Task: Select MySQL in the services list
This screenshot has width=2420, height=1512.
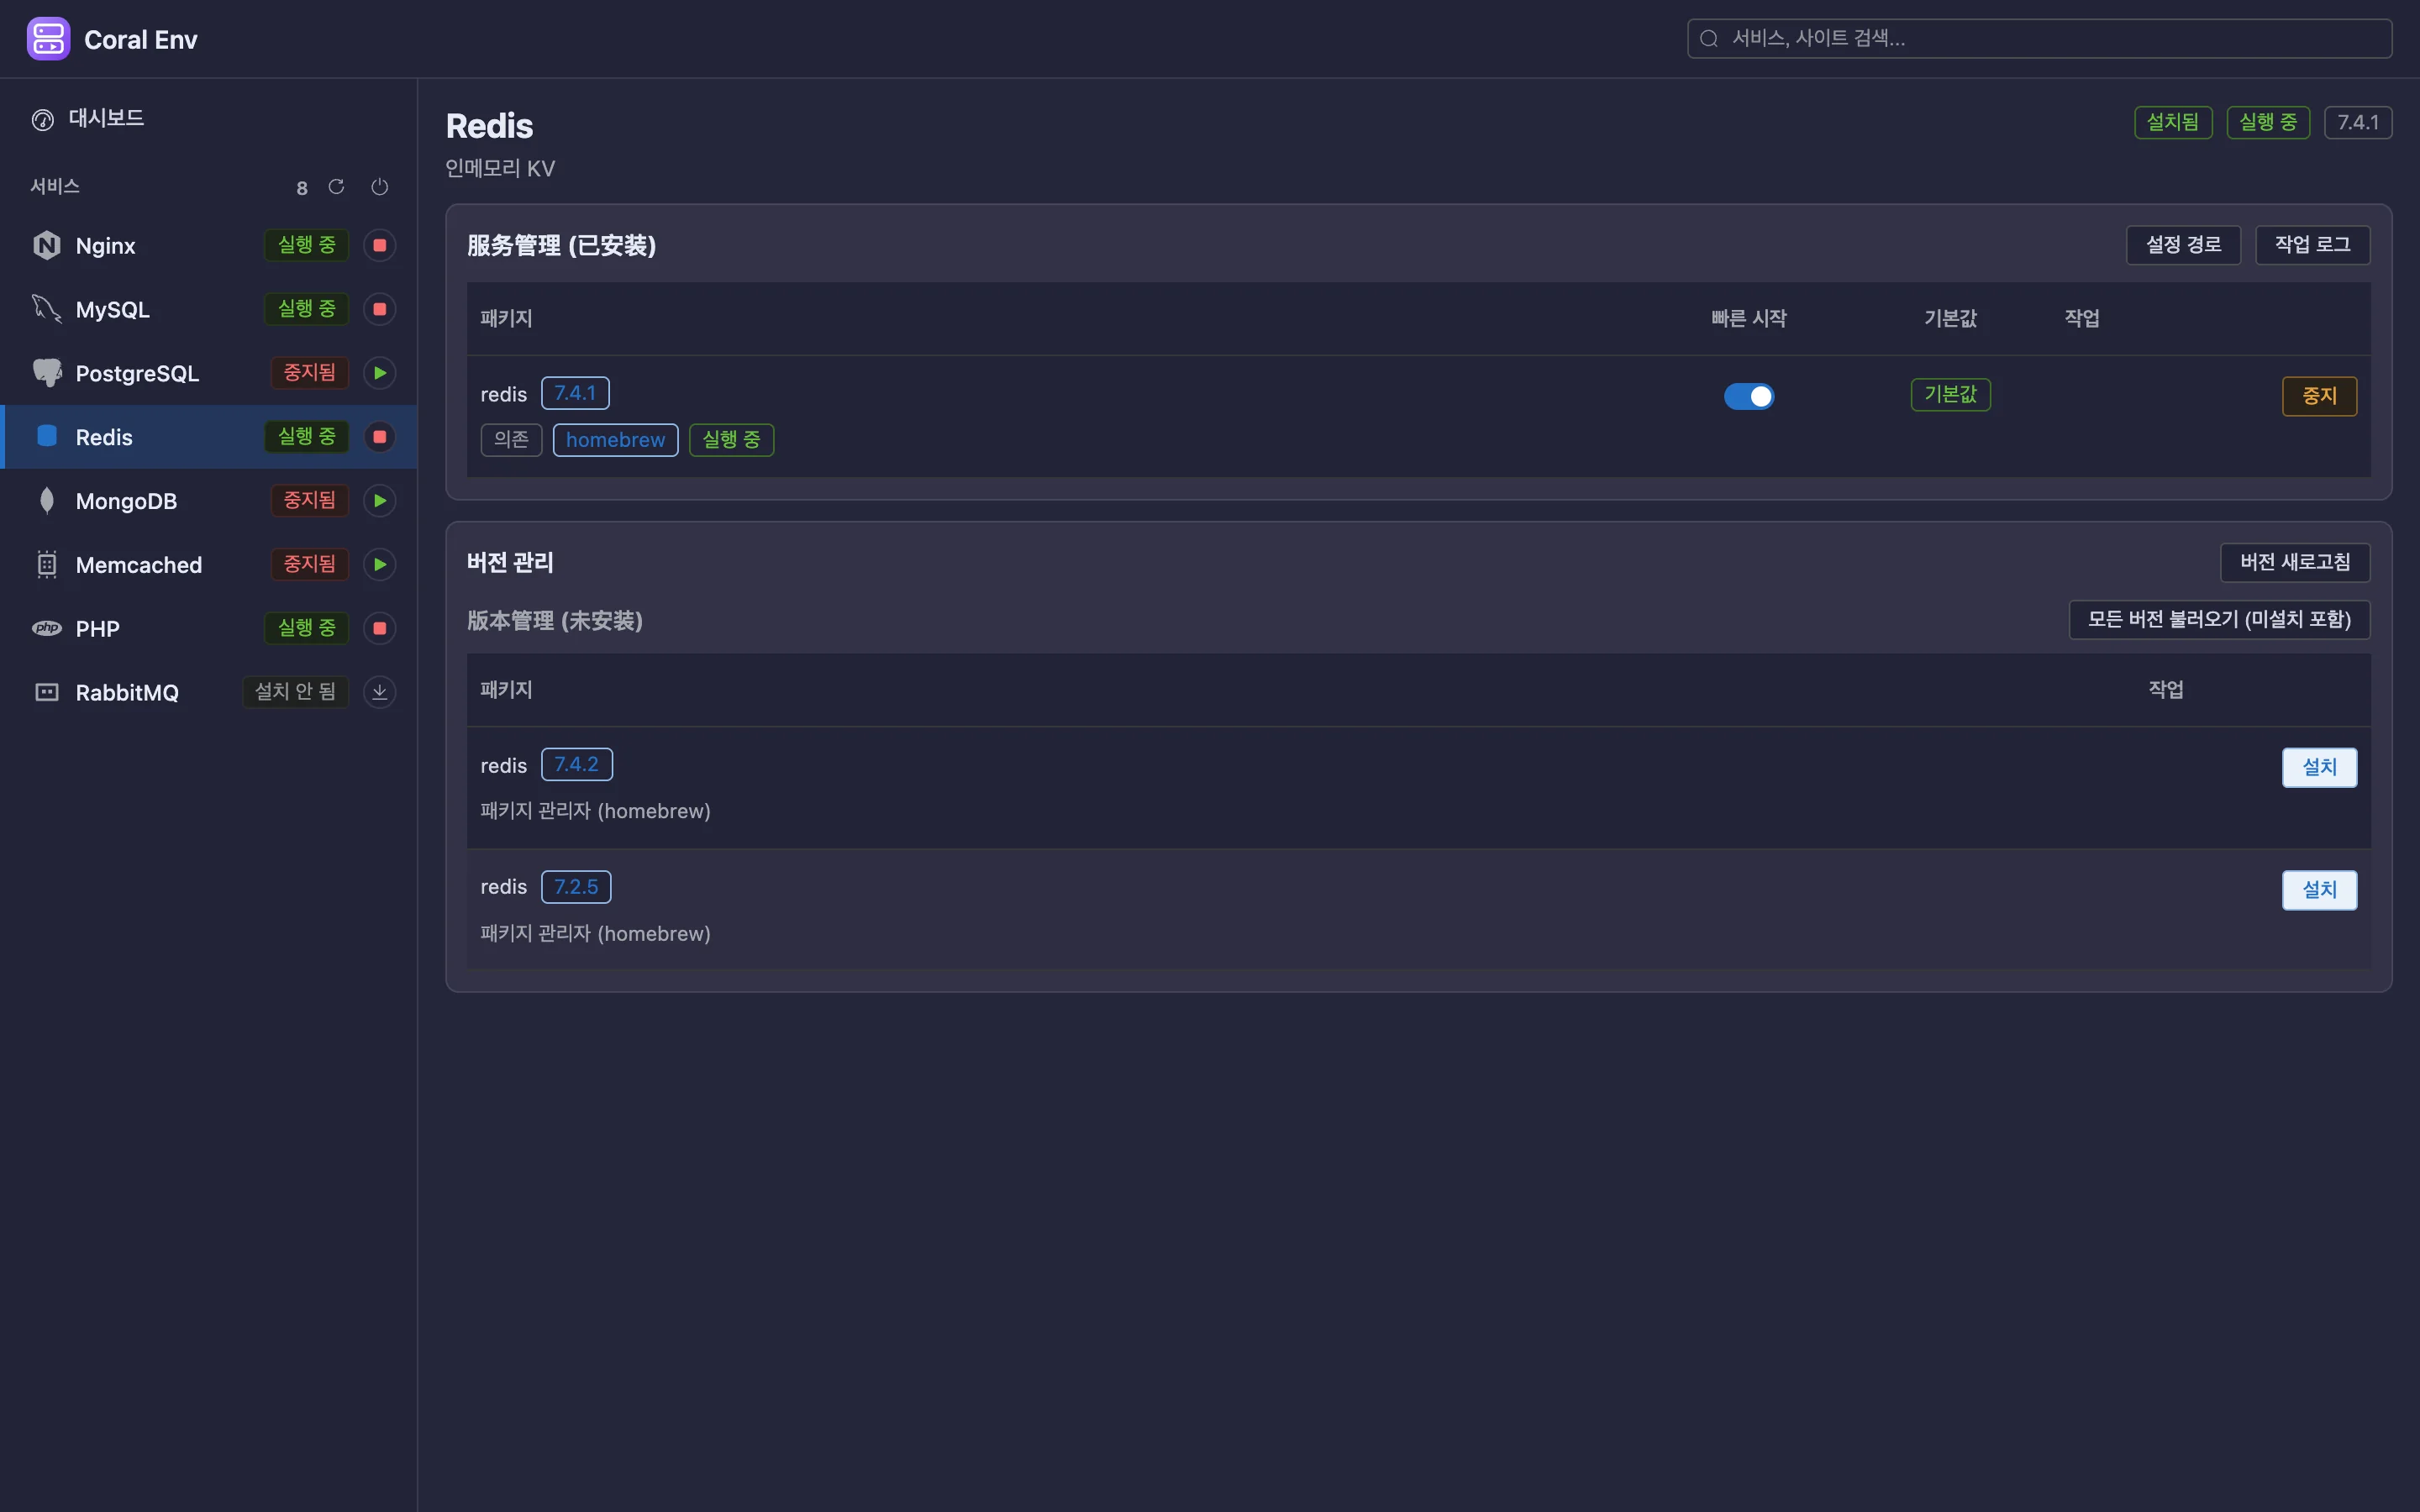Action: tap(208, 309)
